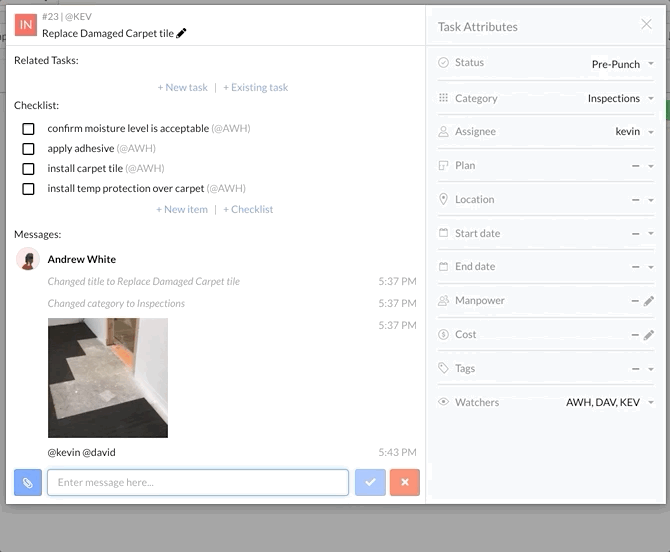Expand the Start date dropdown arrow
The image size is (670, 552).
(x=651, y=233)
